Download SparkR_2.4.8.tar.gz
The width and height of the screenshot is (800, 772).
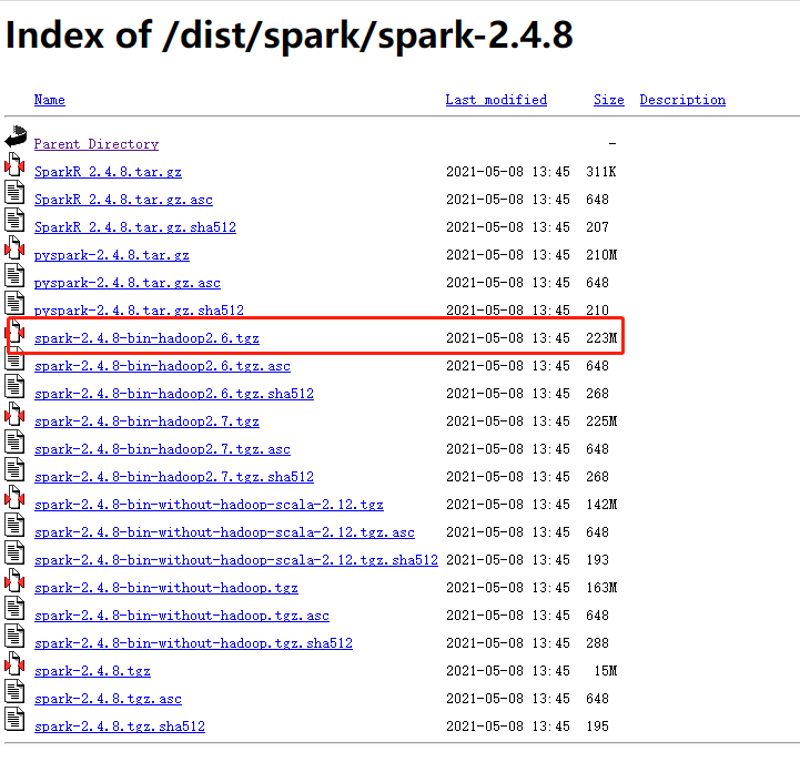pyautogui.click(x=108, y=171)
